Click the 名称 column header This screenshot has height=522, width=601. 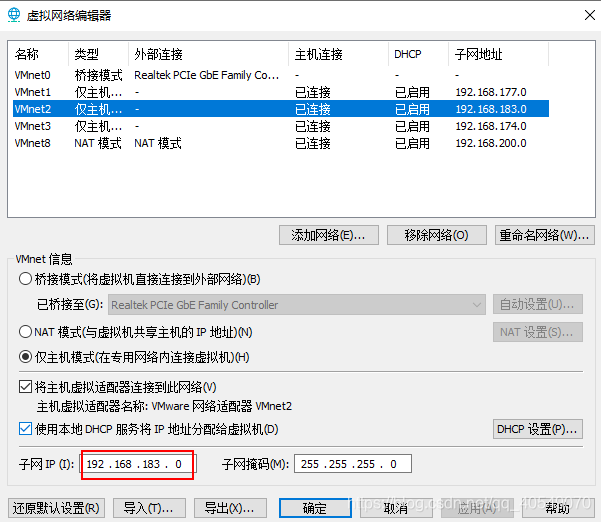[x=38, y=54]
